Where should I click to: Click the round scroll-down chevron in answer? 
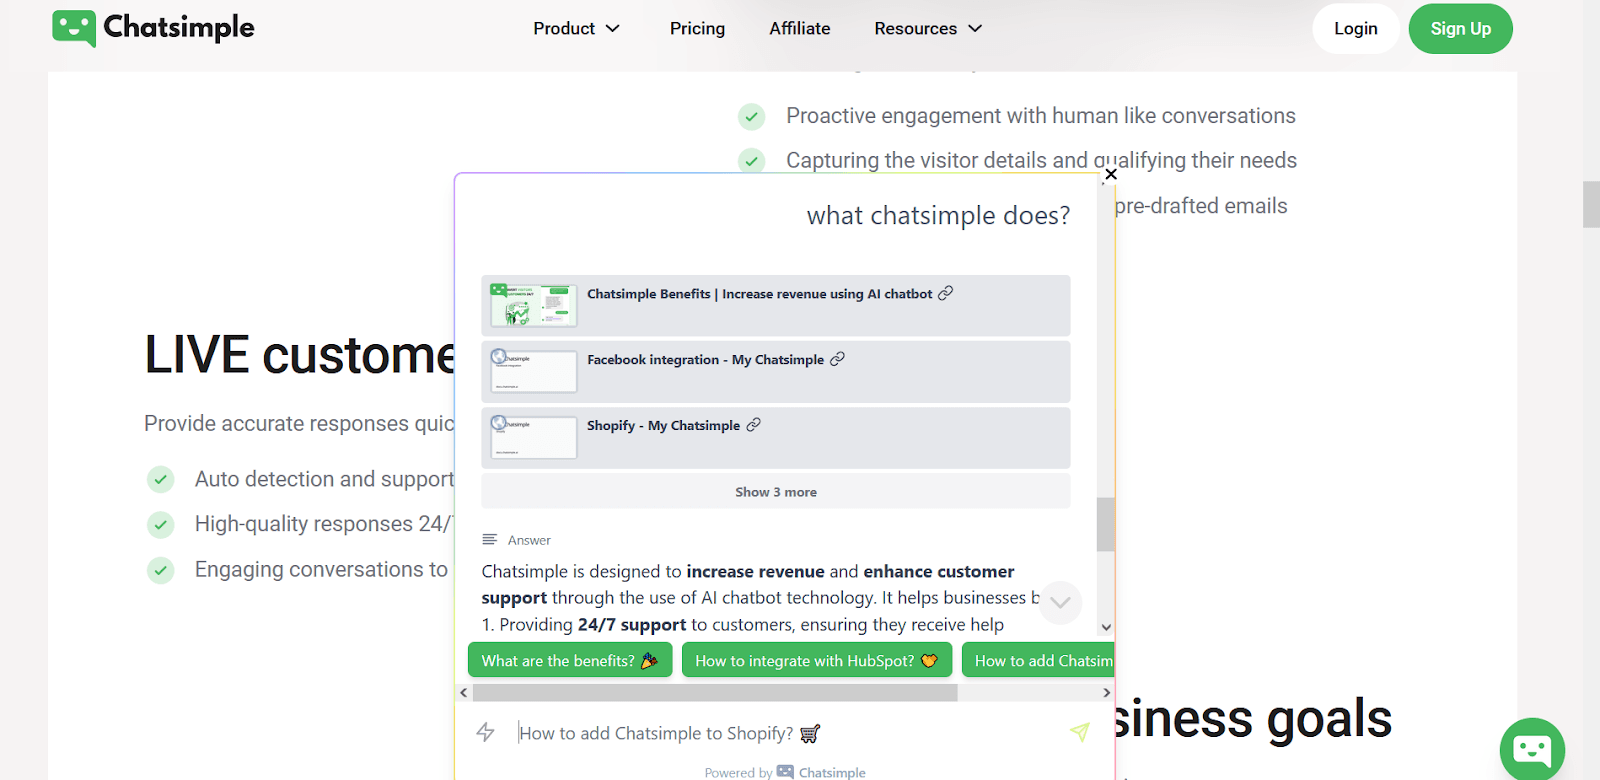click(1060, 602)
